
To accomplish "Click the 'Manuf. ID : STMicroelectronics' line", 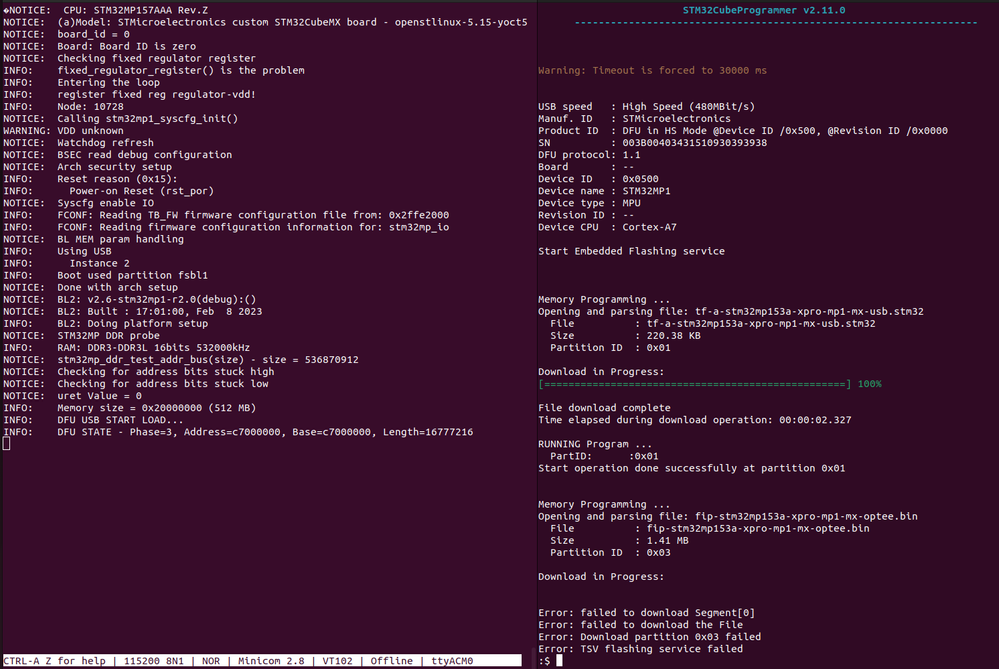I will pyautogui.click(x=634, y=119).
